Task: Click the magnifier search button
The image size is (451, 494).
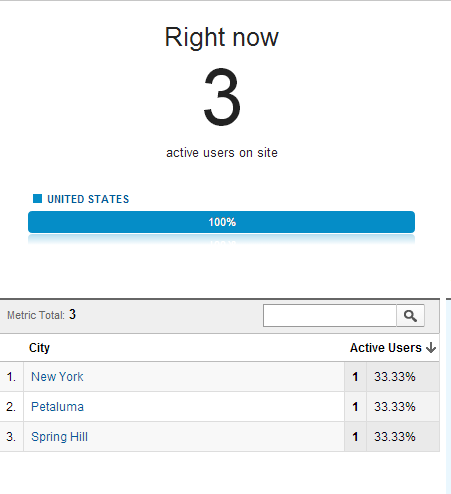Action: (x=410, y=315)
